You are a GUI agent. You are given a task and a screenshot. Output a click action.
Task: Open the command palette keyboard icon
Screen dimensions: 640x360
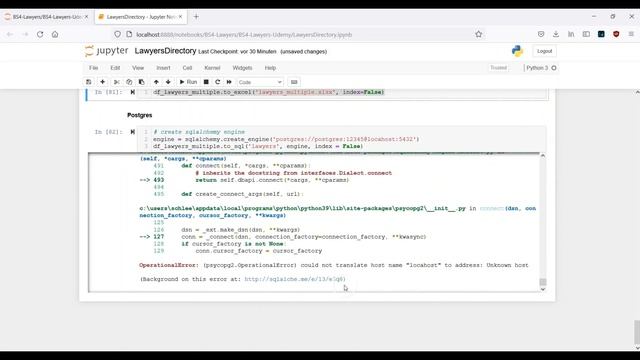294,82
